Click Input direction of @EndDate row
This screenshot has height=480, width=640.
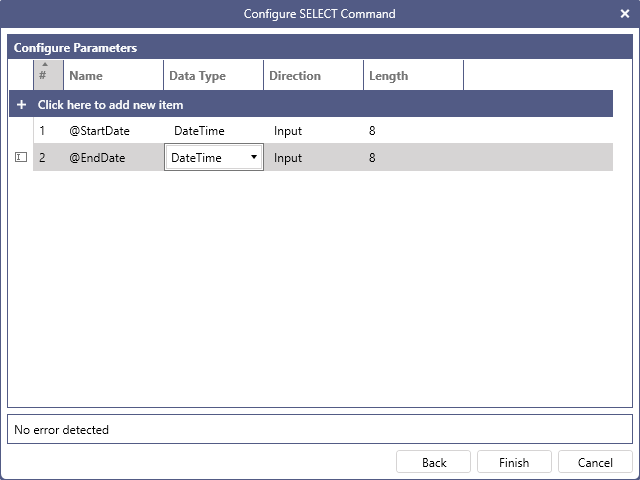288,158
